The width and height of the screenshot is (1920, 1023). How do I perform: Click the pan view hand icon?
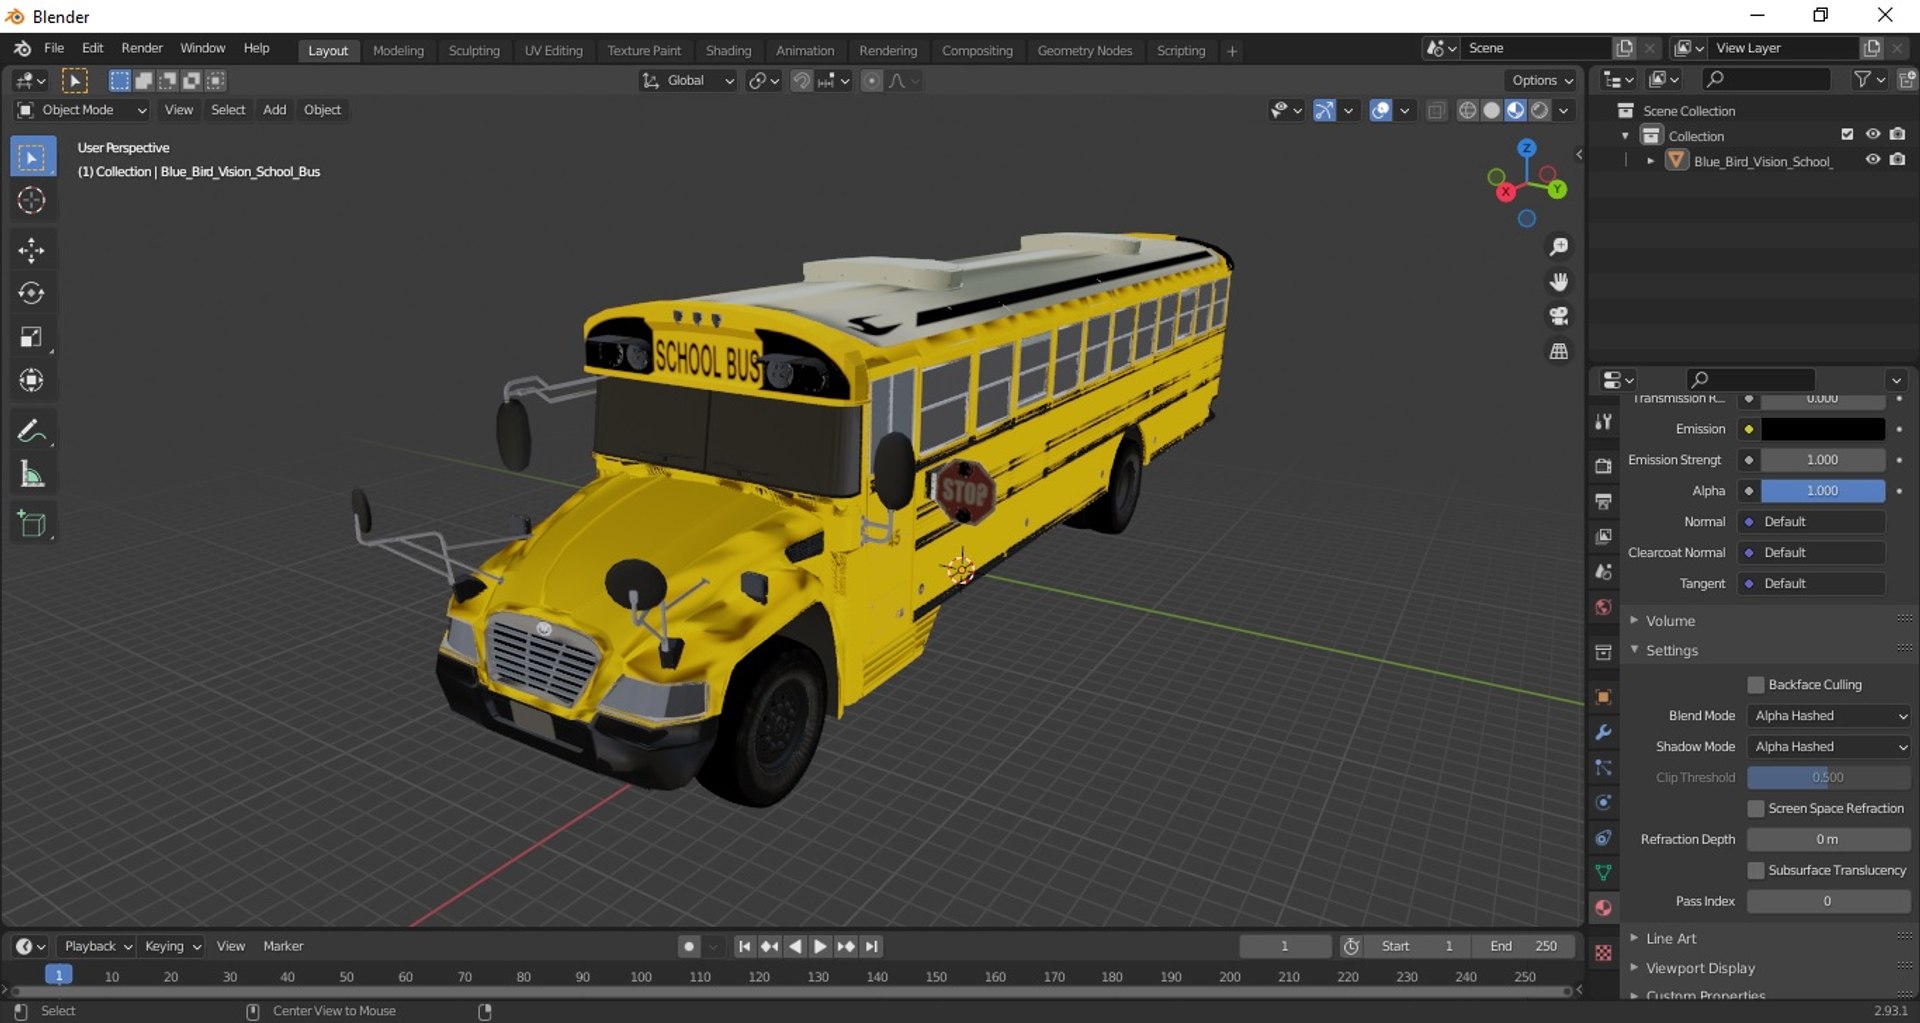(x=1558, y=282)
